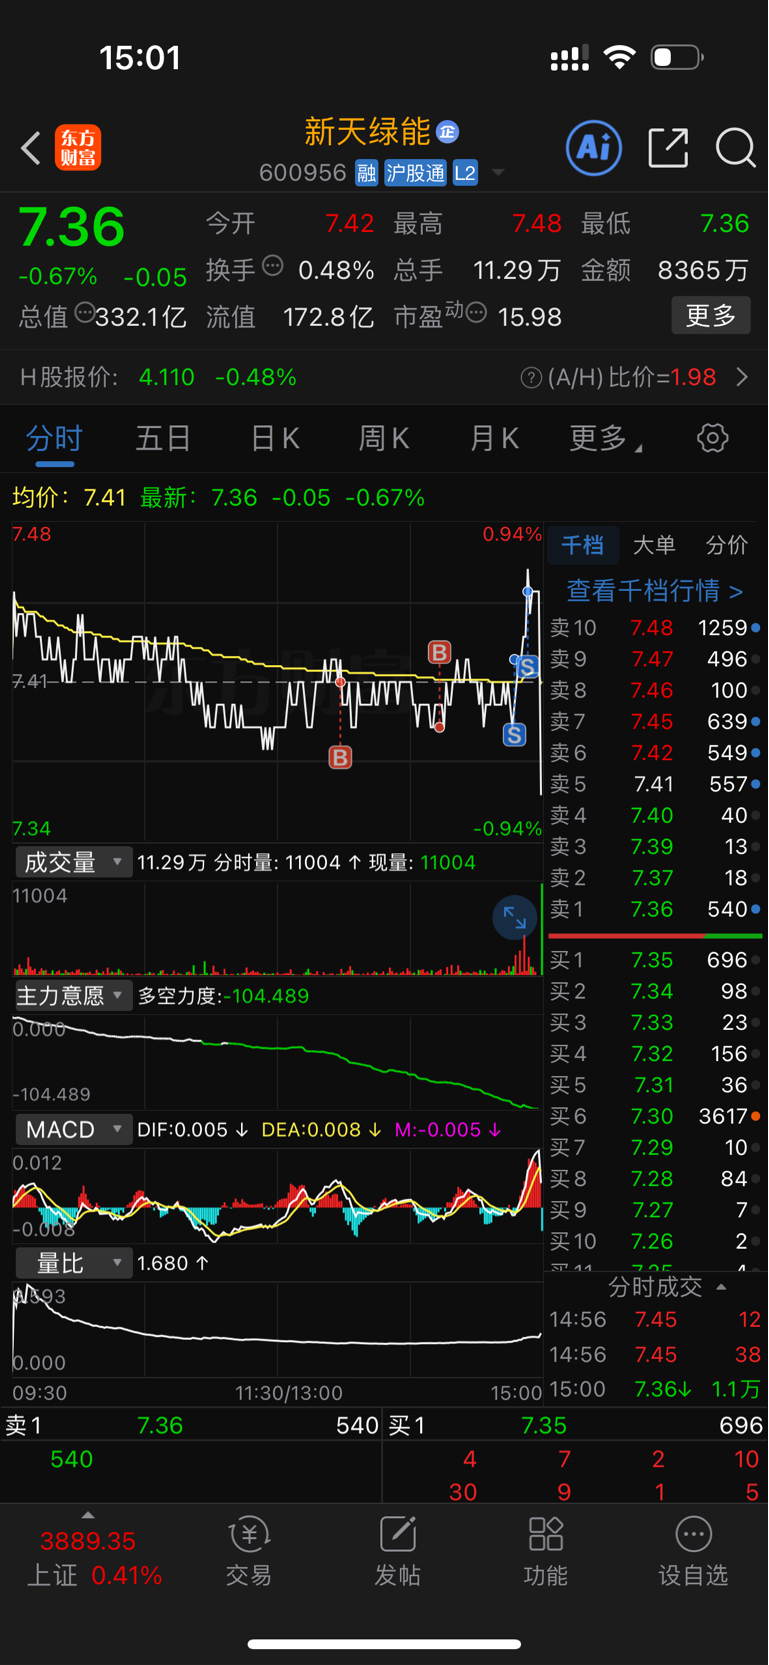Tap the DEA:0.008 readout
The image size is (769, 1665).
[x=320, y=1130]
